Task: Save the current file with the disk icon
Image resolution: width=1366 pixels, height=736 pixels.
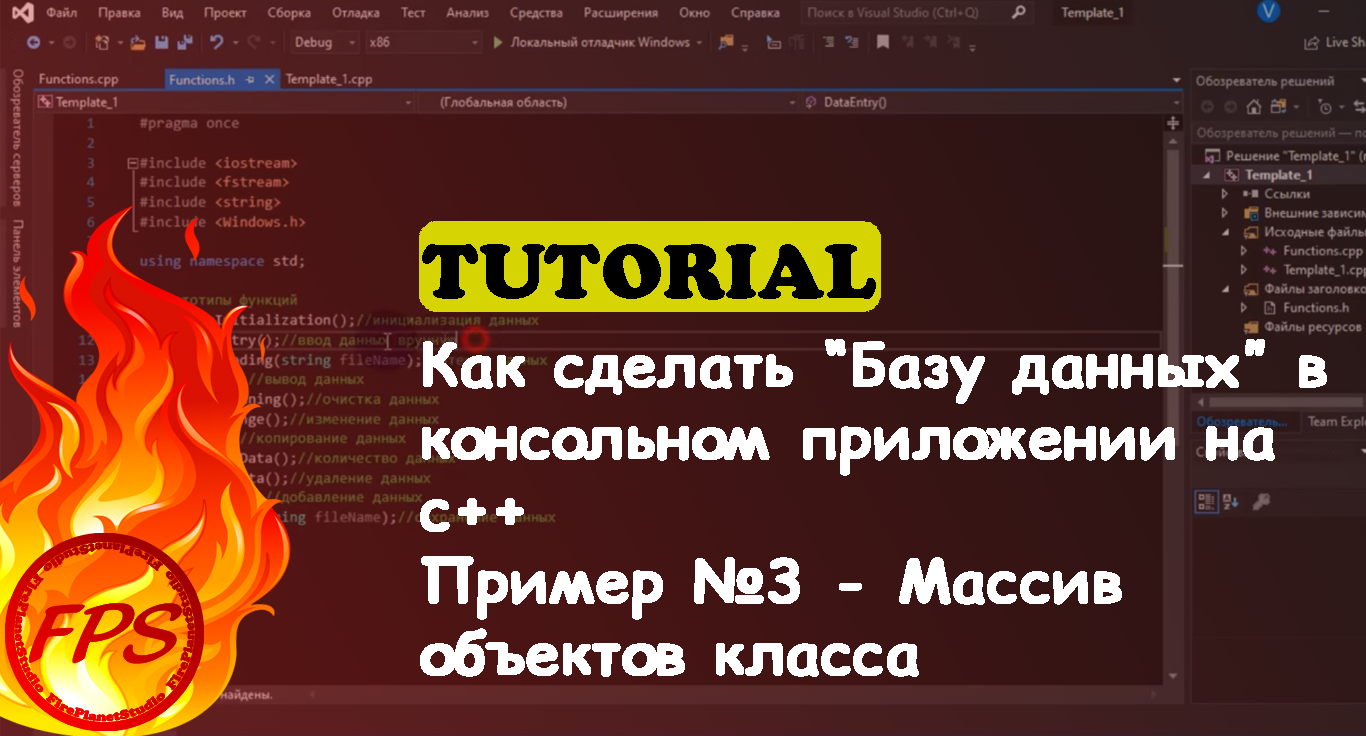Action: 160,43
